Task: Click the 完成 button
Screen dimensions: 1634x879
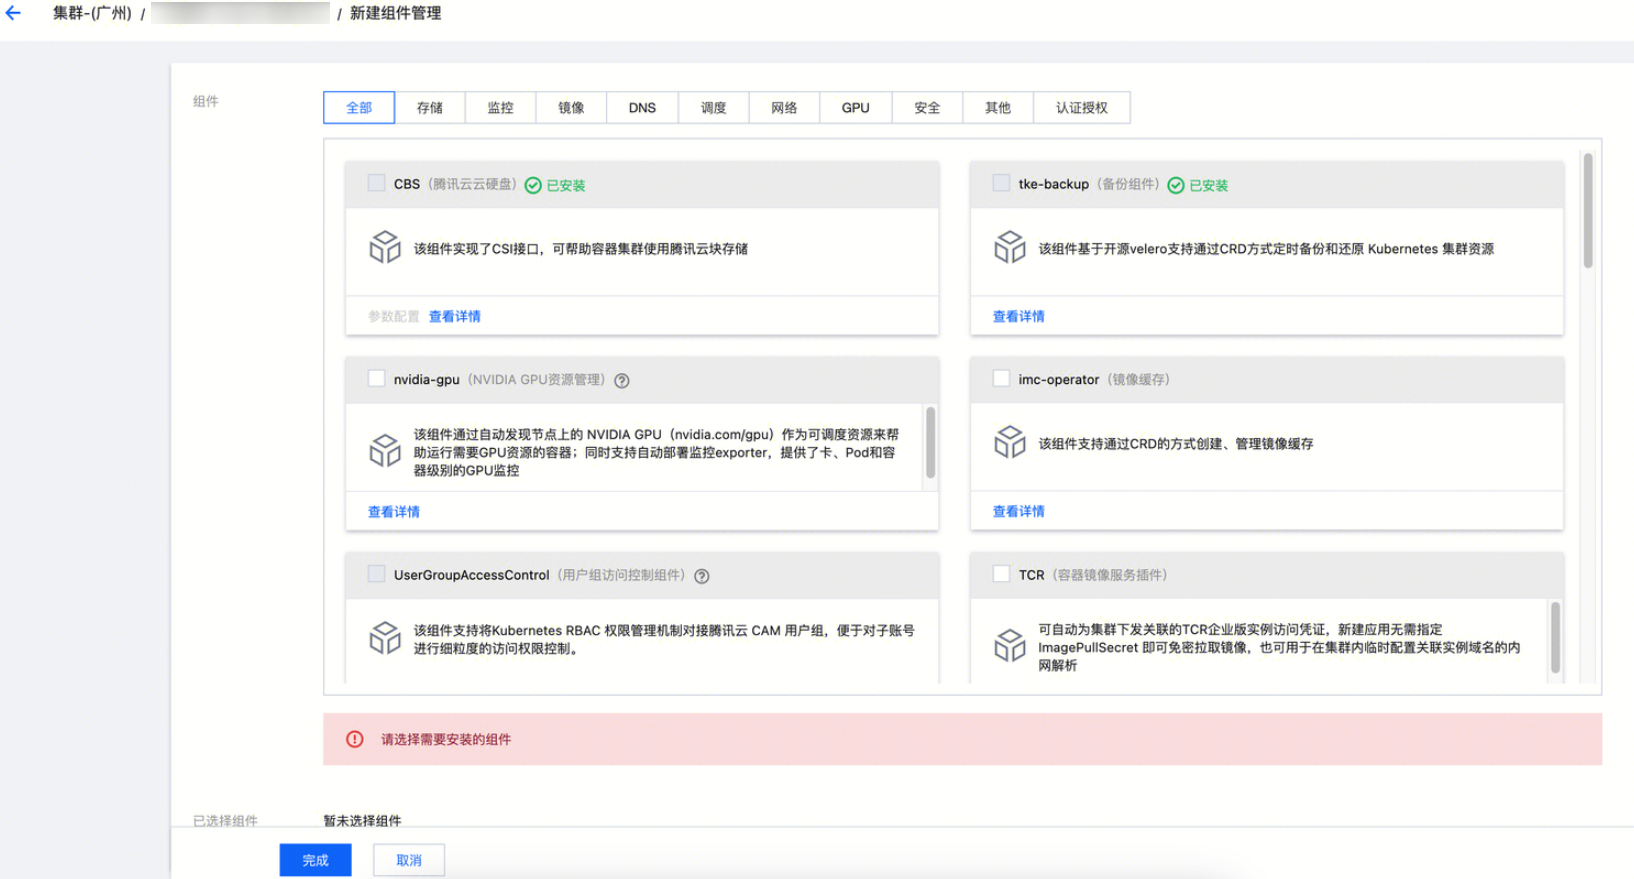Action: pyautogui.click(x=315, y=860)
